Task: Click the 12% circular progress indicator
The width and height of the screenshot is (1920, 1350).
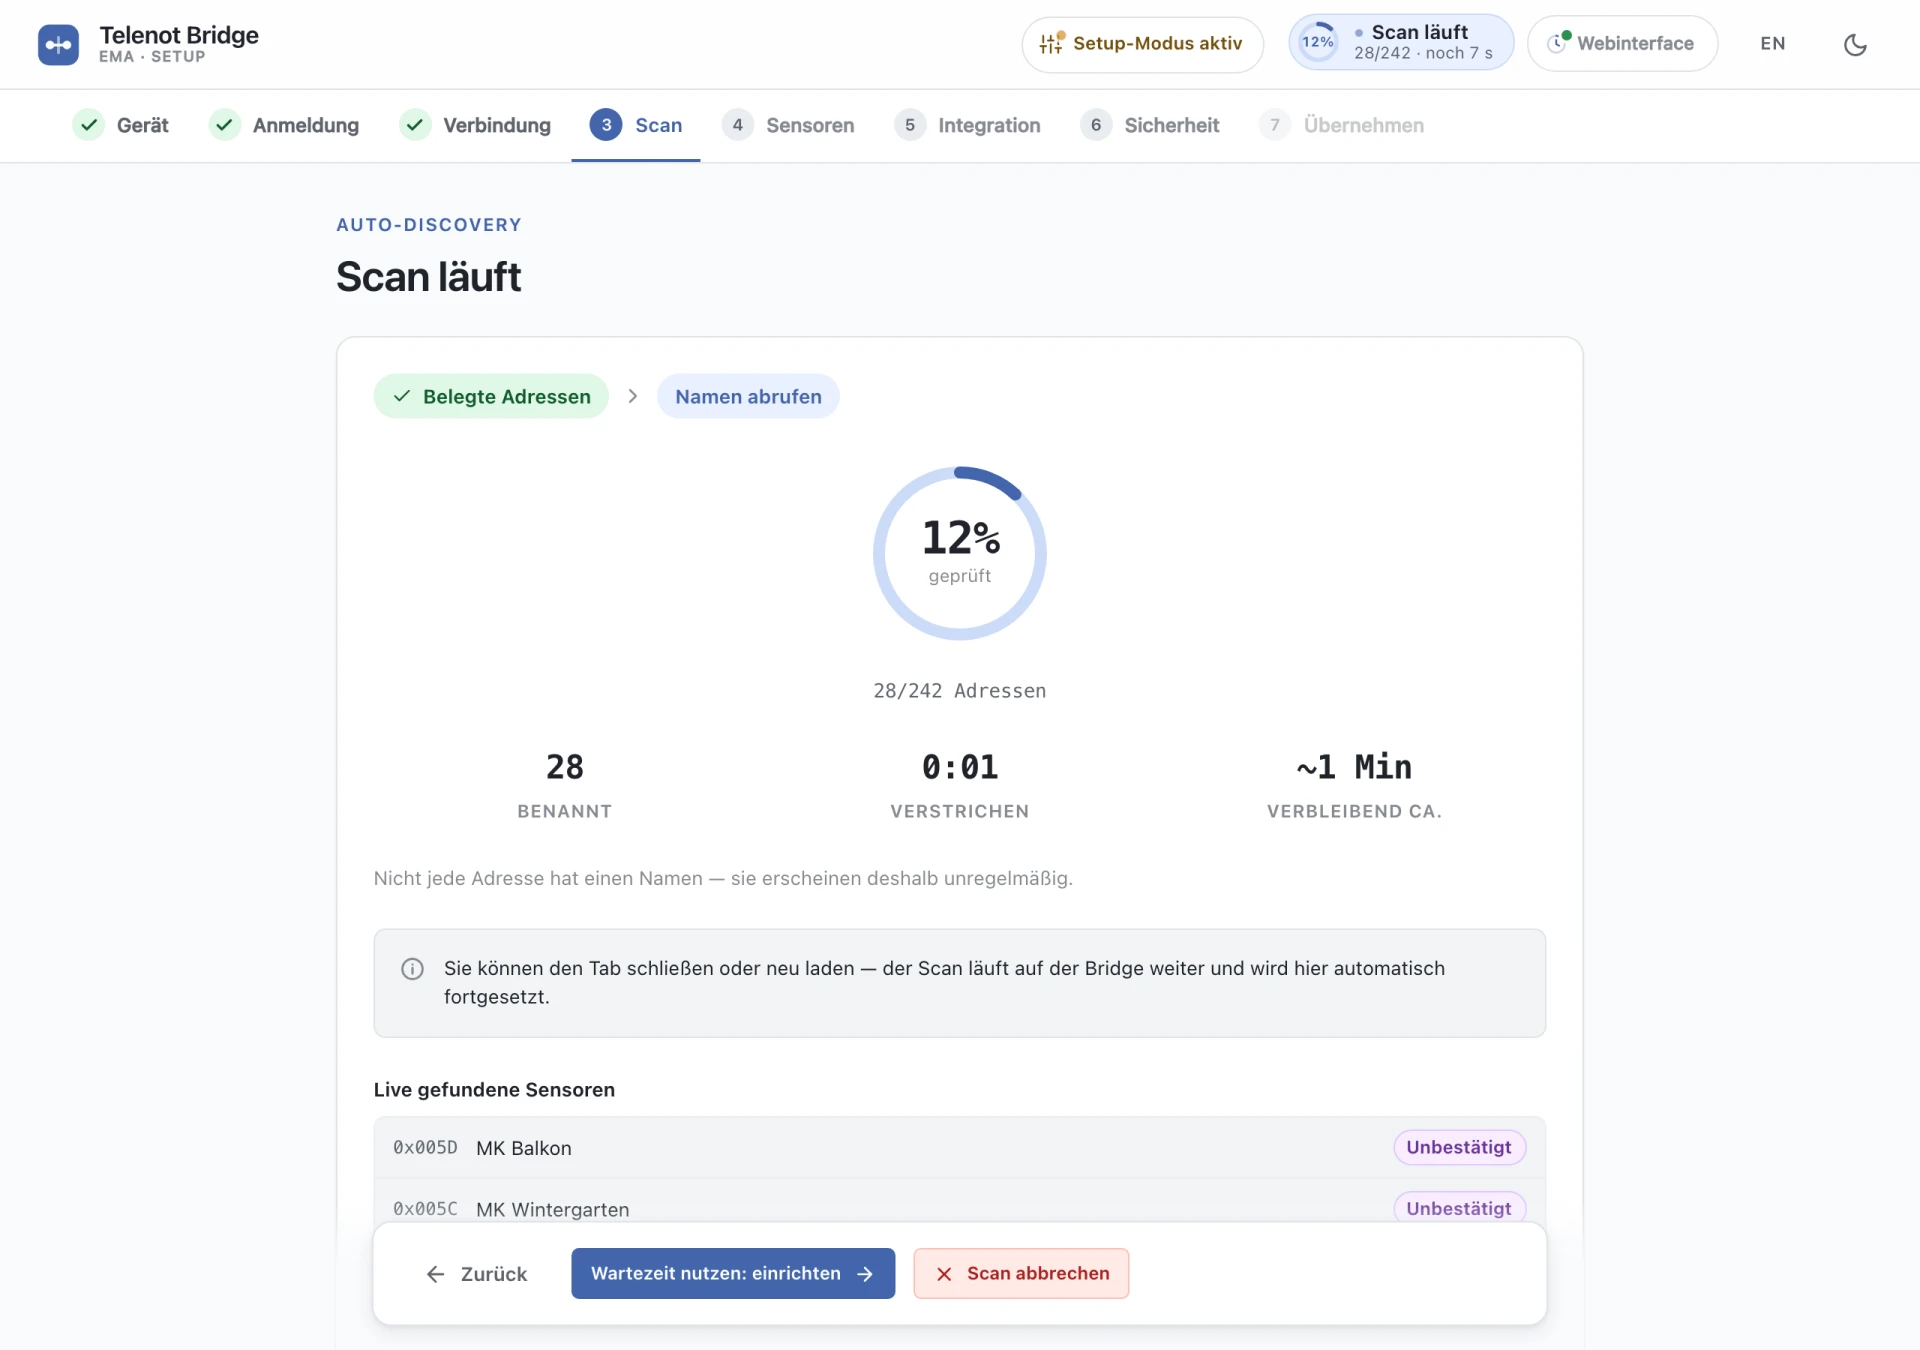Action: [960, 553]
